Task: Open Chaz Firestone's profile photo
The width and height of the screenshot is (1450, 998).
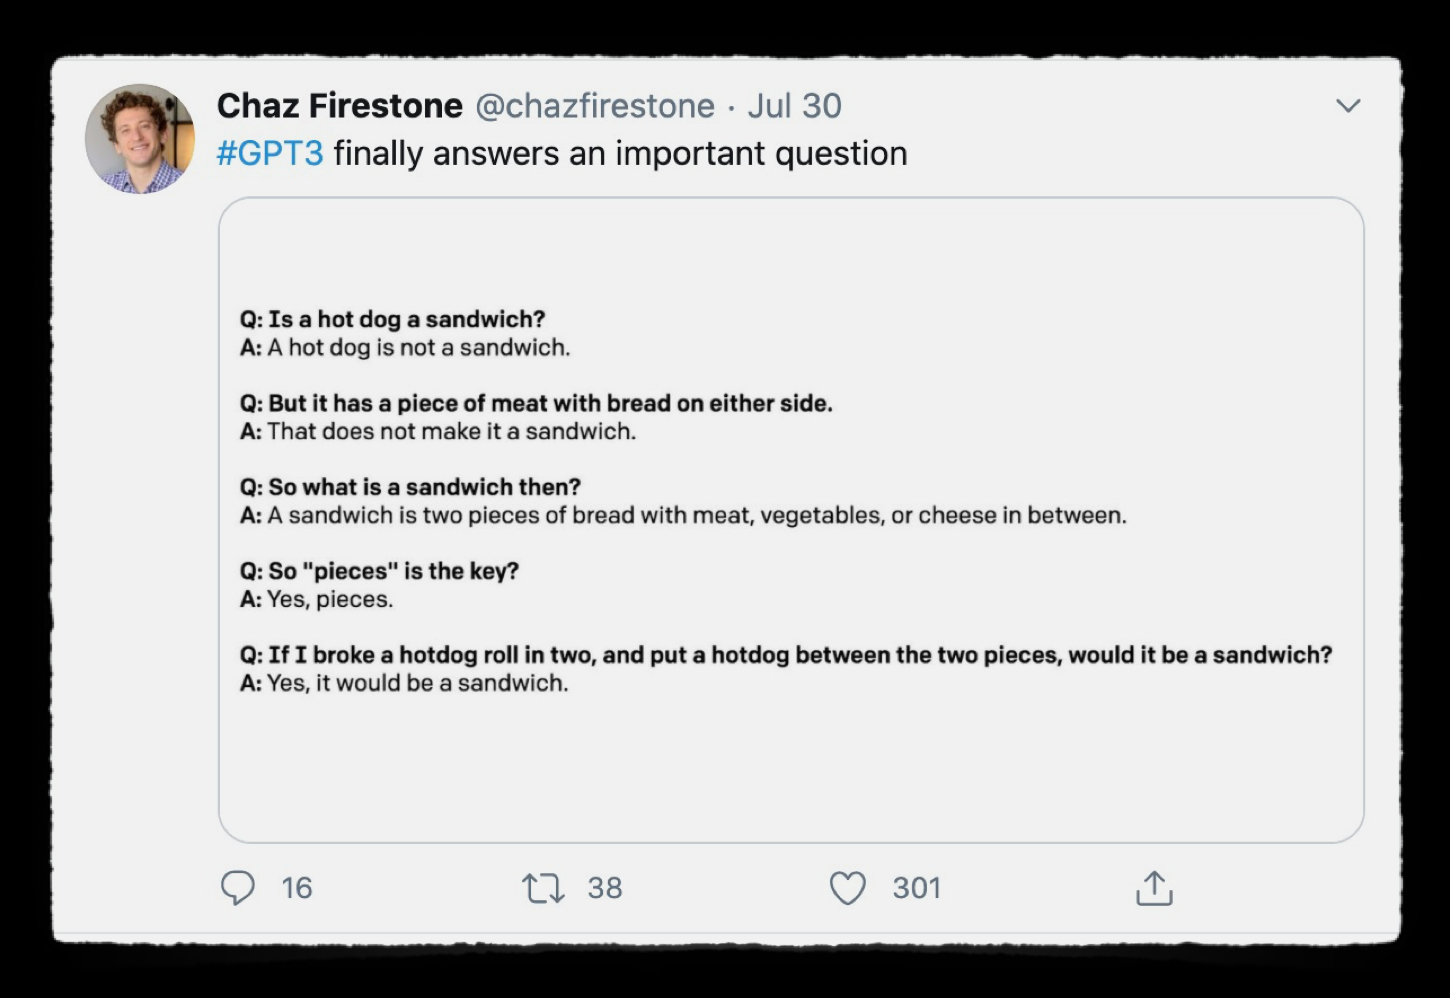Action: [140, 139]
